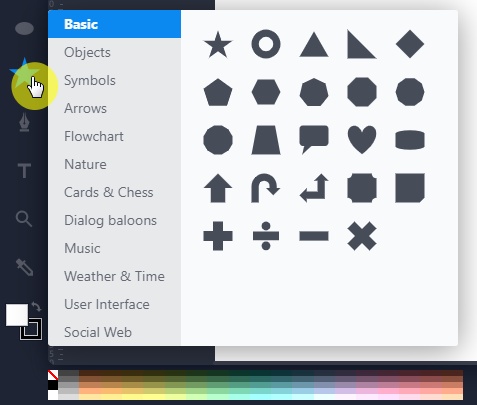This screenshot has width=477, height=405.
Task: Choose the no-color swatch in palette
Action: pos(53,375)
